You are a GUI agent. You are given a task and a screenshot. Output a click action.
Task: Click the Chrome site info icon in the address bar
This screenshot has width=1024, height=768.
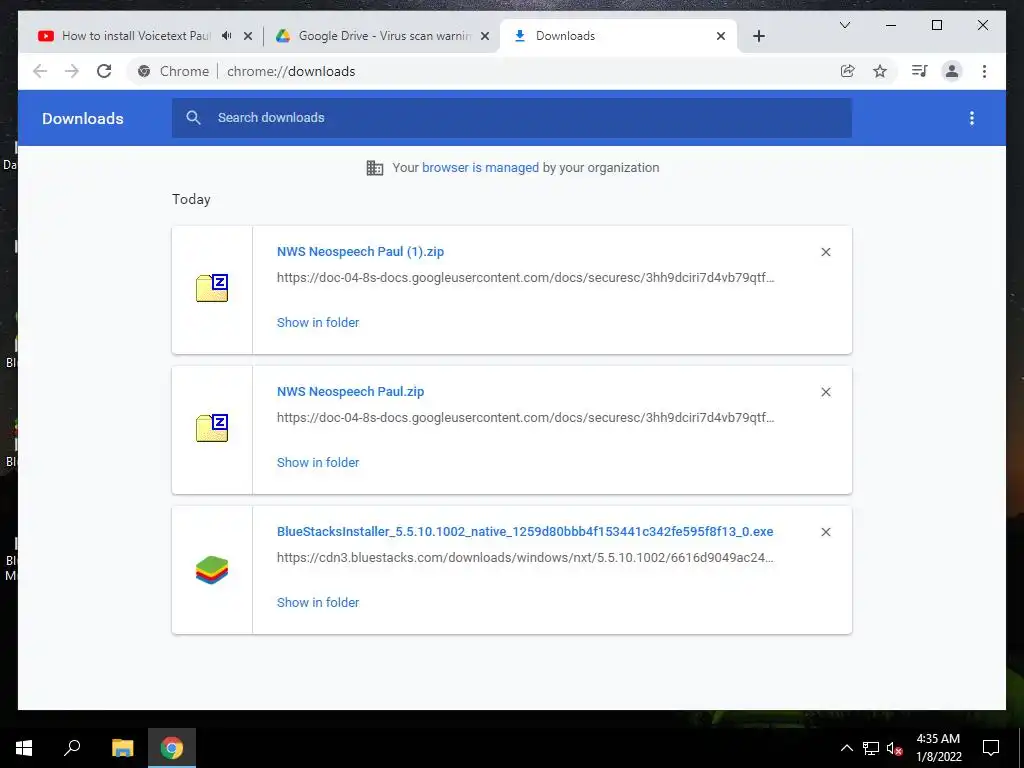coord(144,71)
